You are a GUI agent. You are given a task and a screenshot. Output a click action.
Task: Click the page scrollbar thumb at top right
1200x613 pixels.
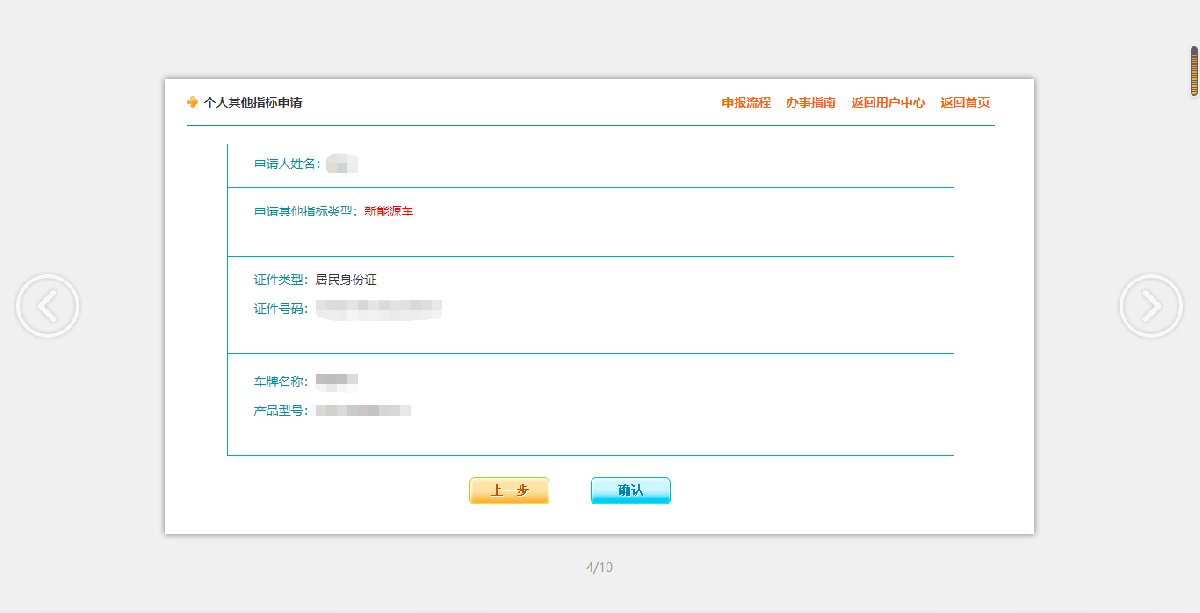pyautogui.click(x=1194, y=71)
